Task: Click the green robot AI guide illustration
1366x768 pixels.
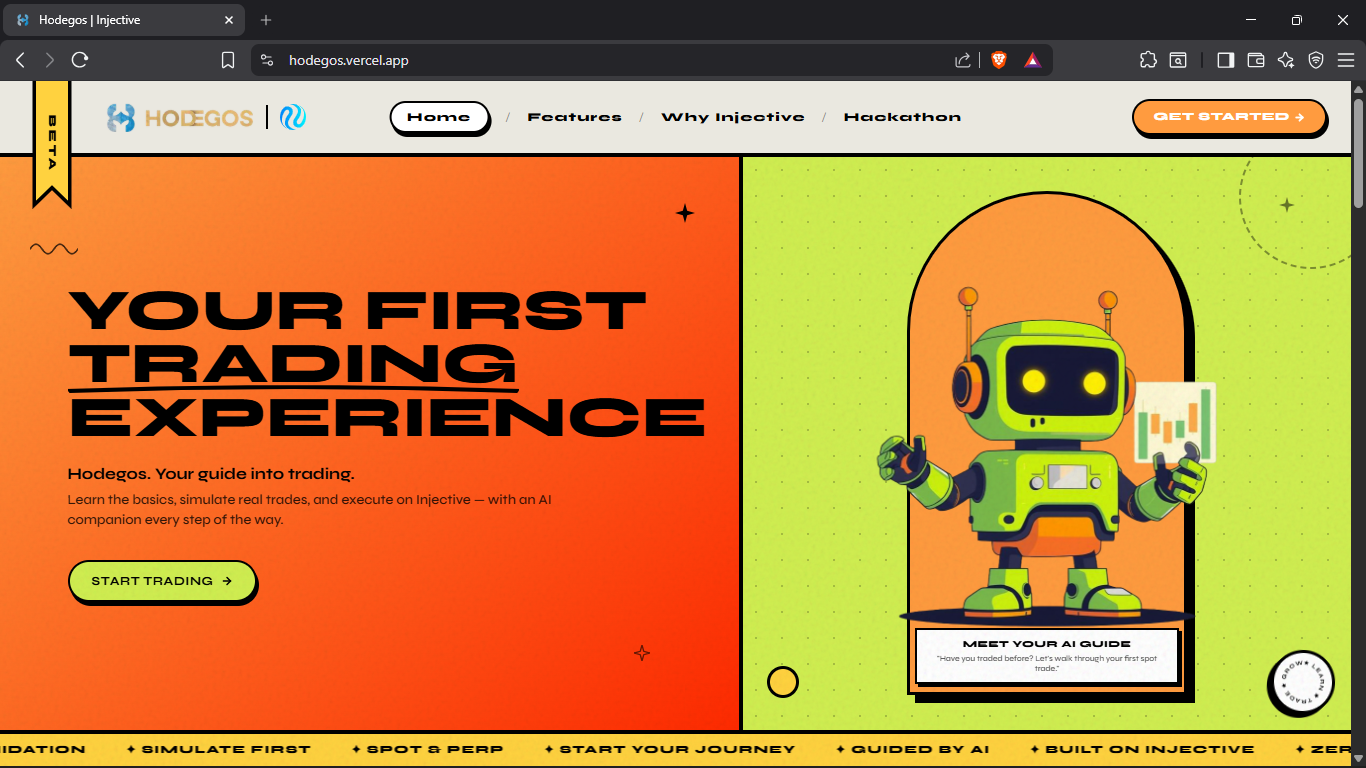Action: click(x=1045, y=455)
